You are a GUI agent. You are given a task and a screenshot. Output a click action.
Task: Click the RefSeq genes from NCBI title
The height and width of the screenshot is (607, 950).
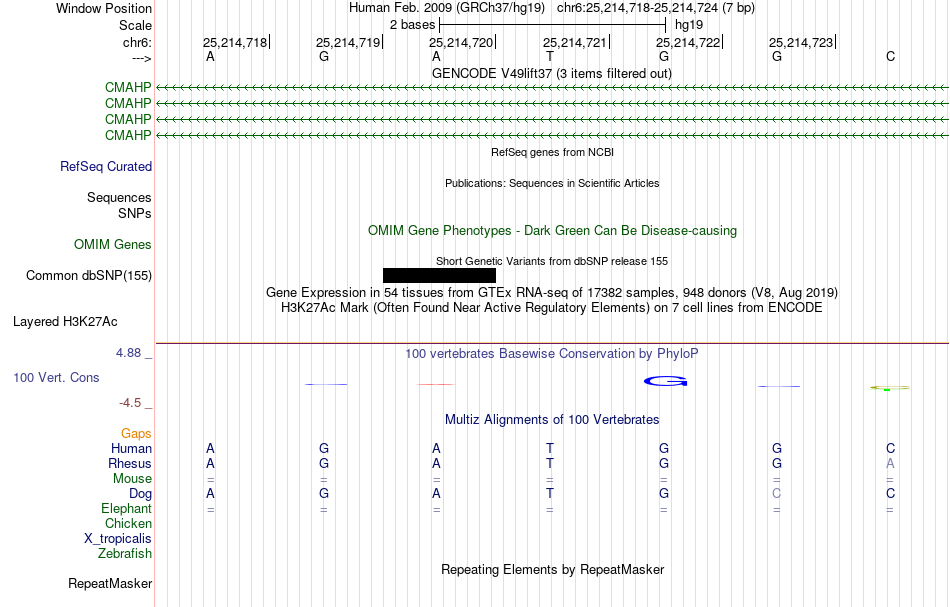[x=552, y=153]
